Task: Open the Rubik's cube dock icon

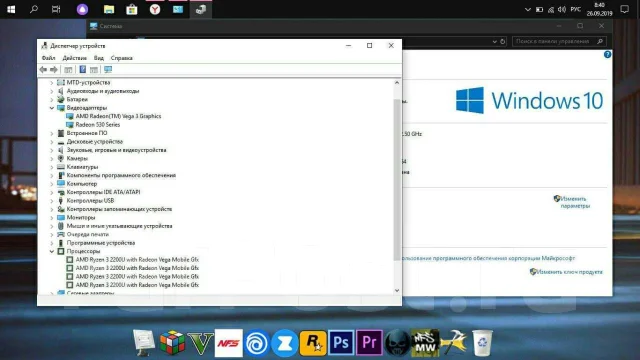Action: coord(172,342)
